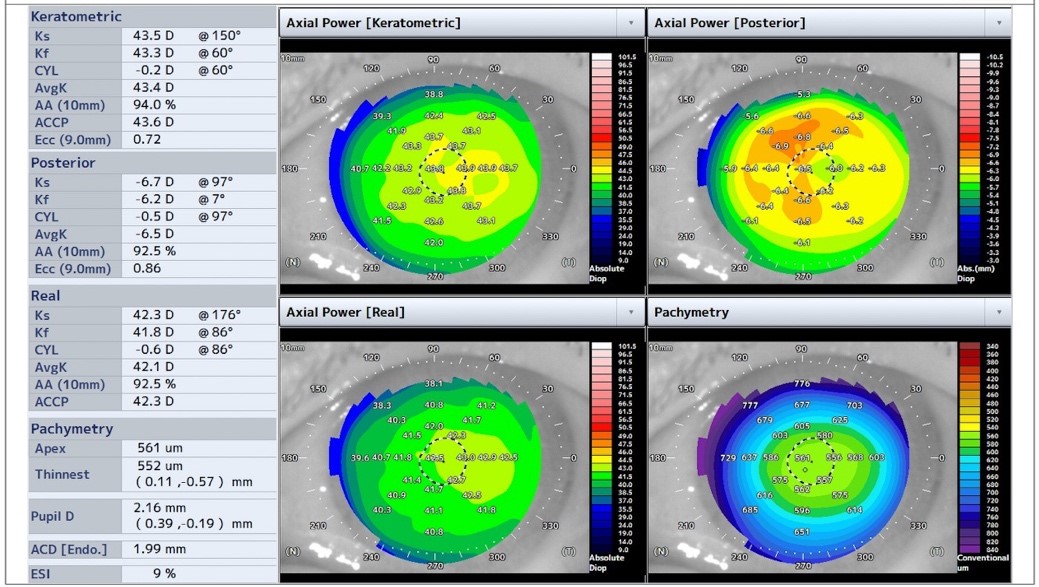
Task: Click the Pachymetry map color scale legend
Action: tap(969, 447)
